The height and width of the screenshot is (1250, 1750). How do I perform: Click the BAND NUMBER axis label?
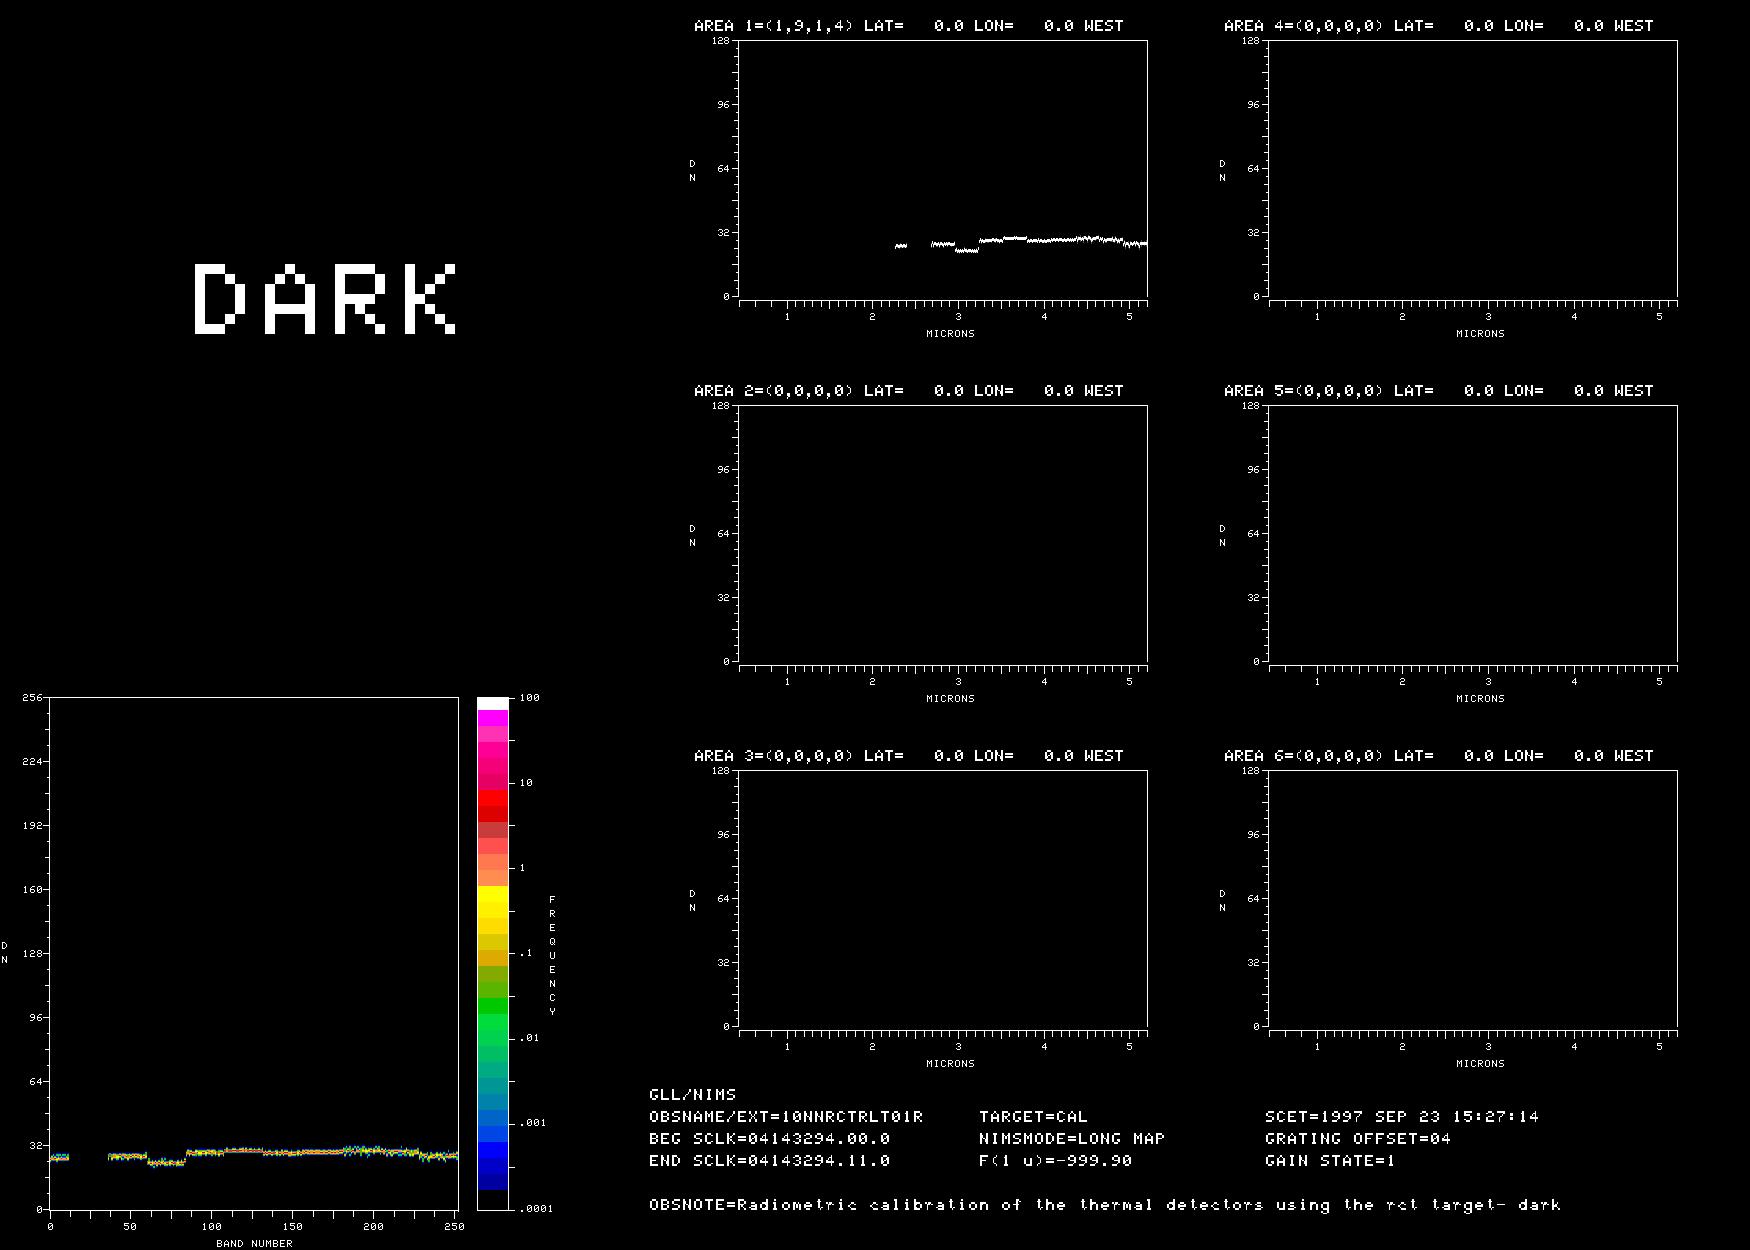point(254,1243)
